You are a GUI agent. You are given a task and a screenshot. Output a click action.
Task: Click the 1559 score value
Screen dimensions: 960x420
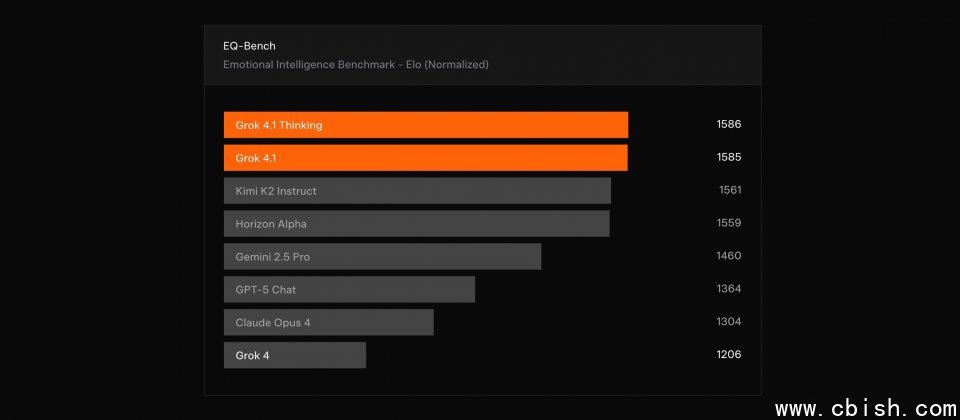728,224
